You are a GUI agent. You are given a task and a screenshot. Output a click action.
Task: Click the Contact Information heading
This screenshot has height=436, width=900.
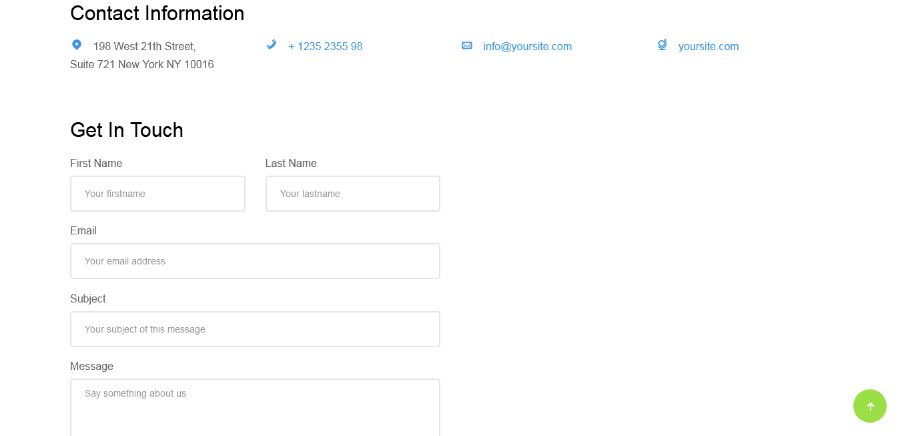coord(157,13)
